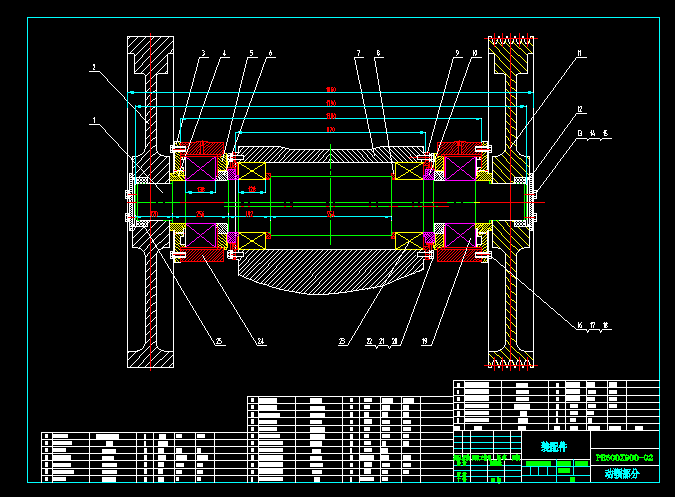Select part callout number 7
Viewport: 675px width, 497px height.
pos(358,53)
